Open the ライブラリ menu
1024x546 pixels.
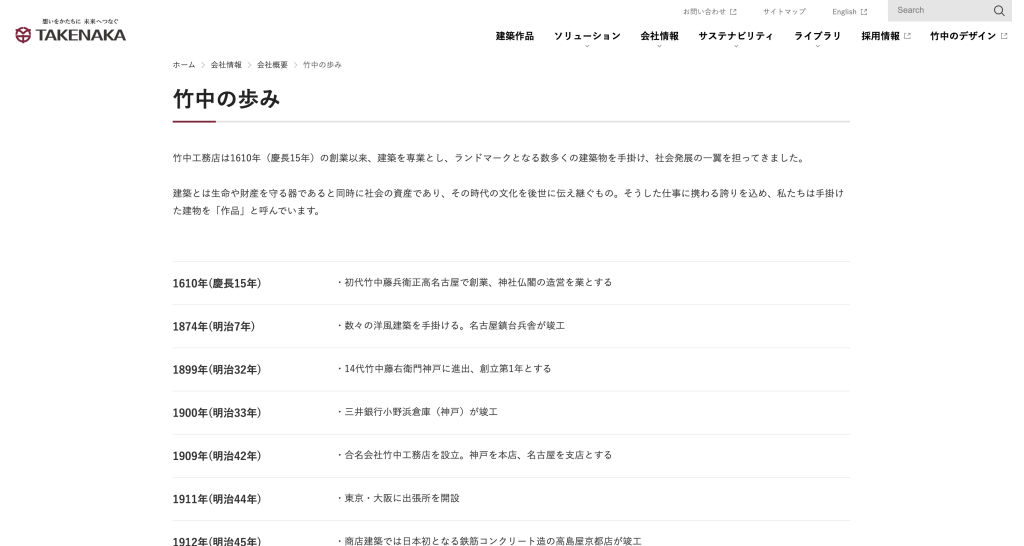818,36
